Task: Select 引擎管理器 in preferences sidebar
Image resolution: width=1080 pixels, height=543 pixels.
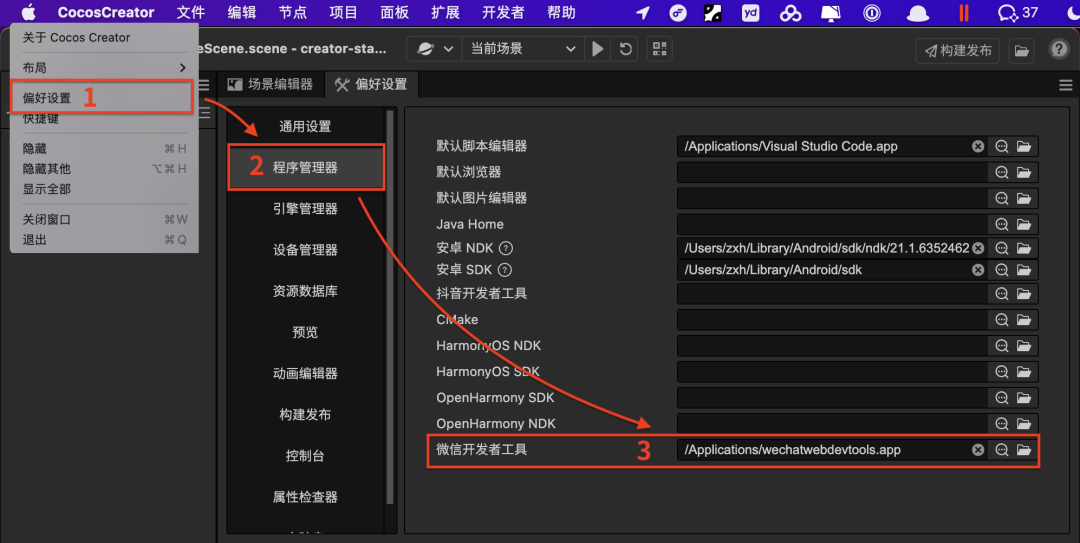Action: coord(305,209)
